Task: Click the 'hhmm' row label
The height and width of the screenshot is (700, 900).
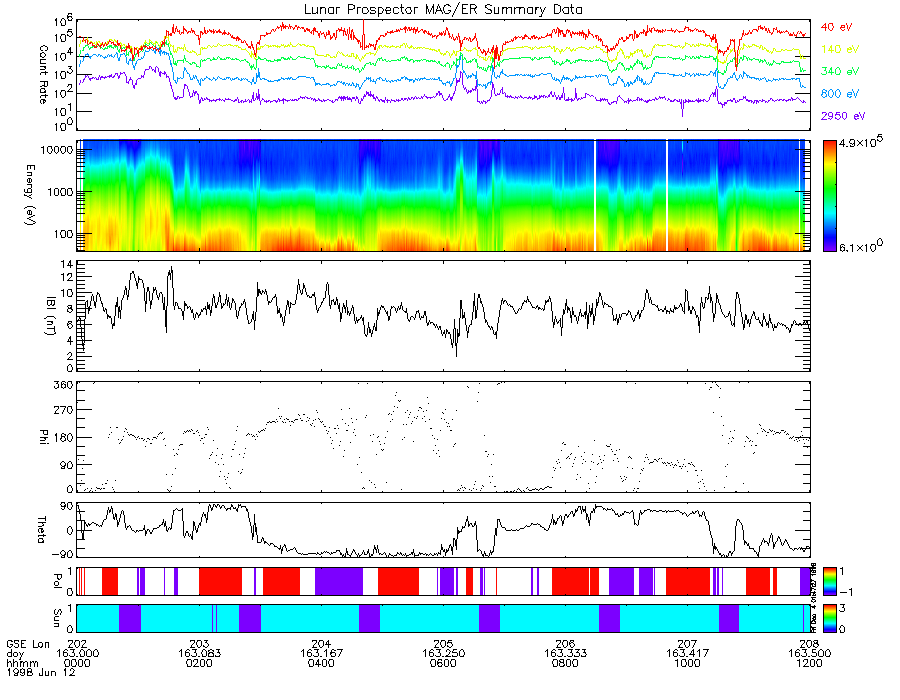Action: [22, 663]
